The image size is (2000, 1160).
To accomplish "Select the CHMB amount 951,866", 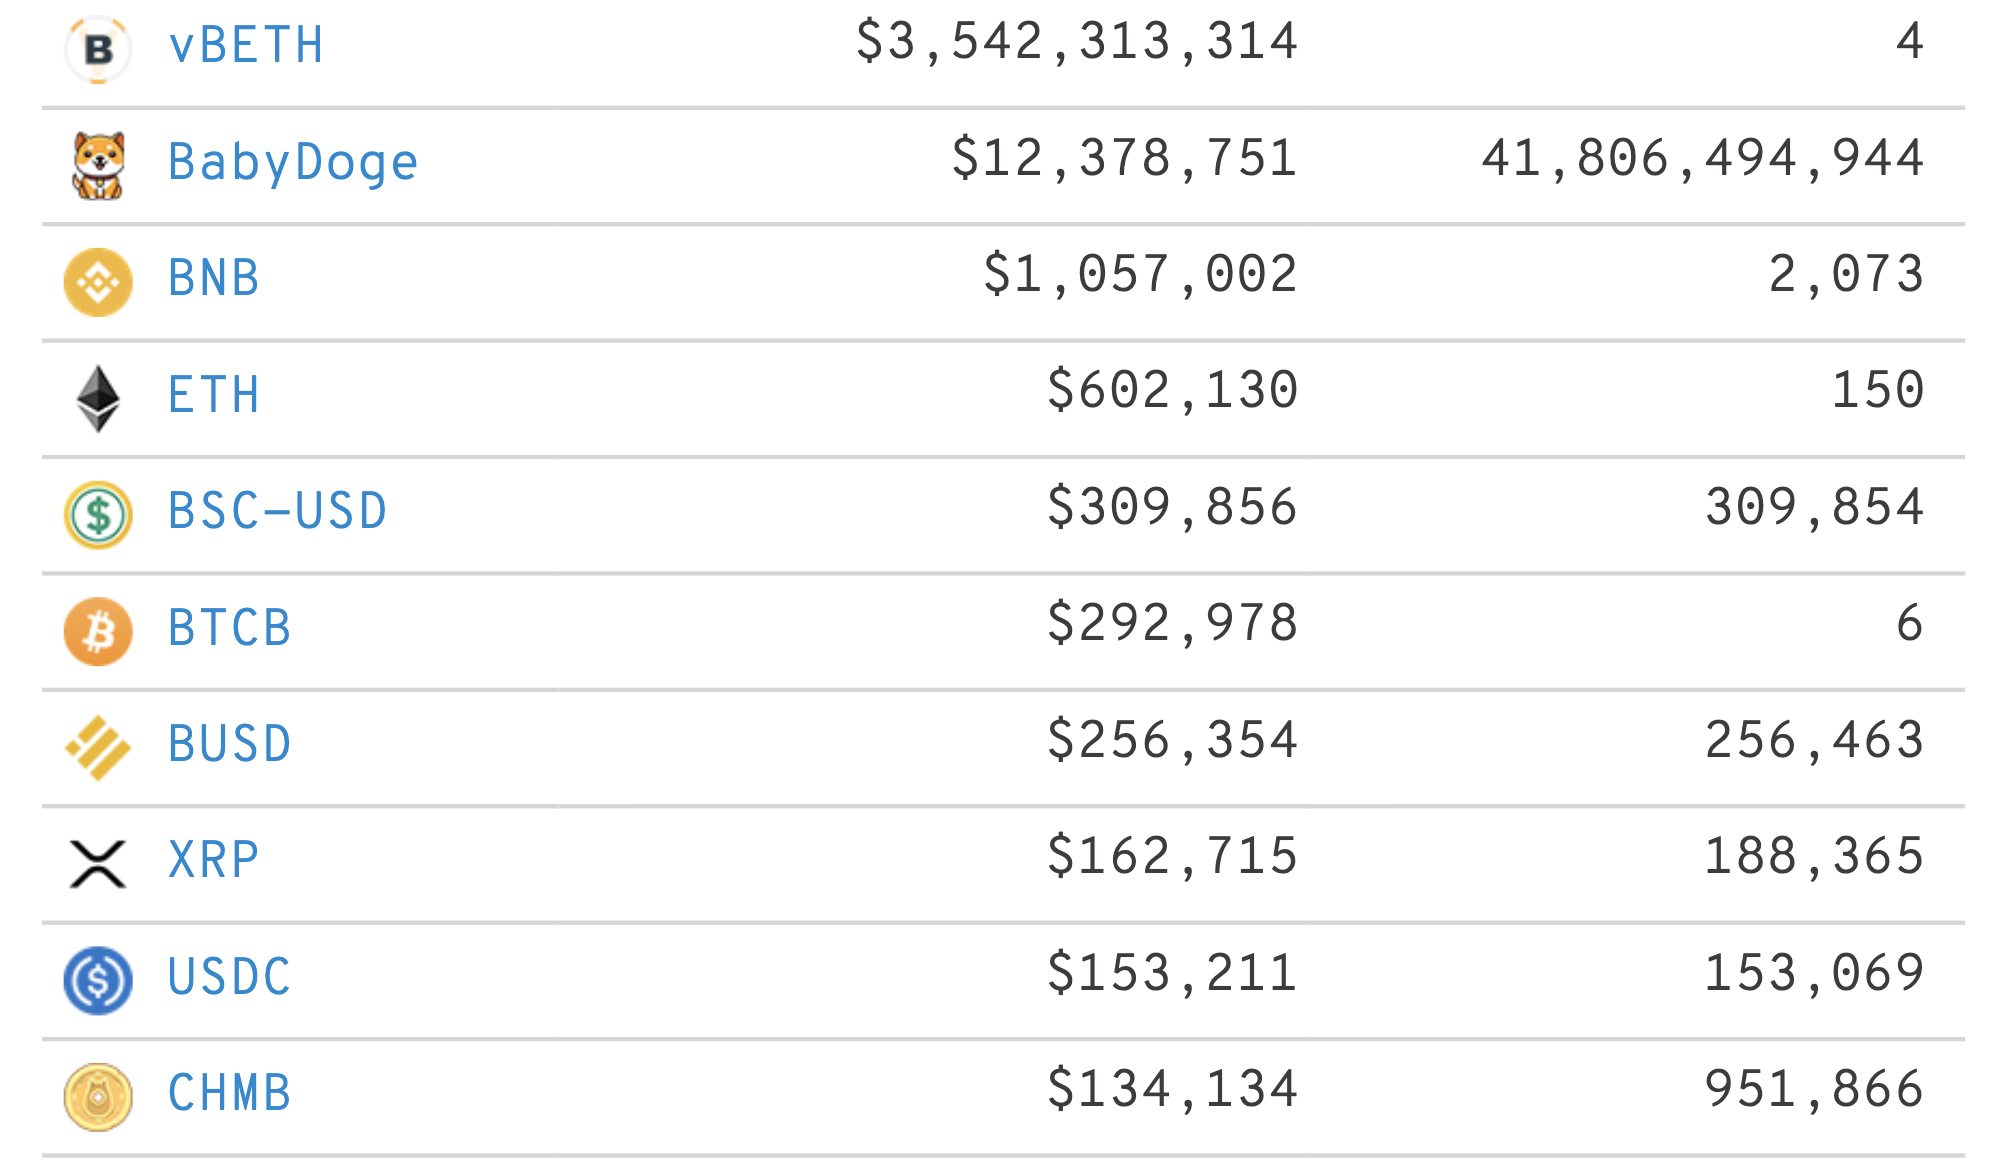I will tap(1814, 1089).
